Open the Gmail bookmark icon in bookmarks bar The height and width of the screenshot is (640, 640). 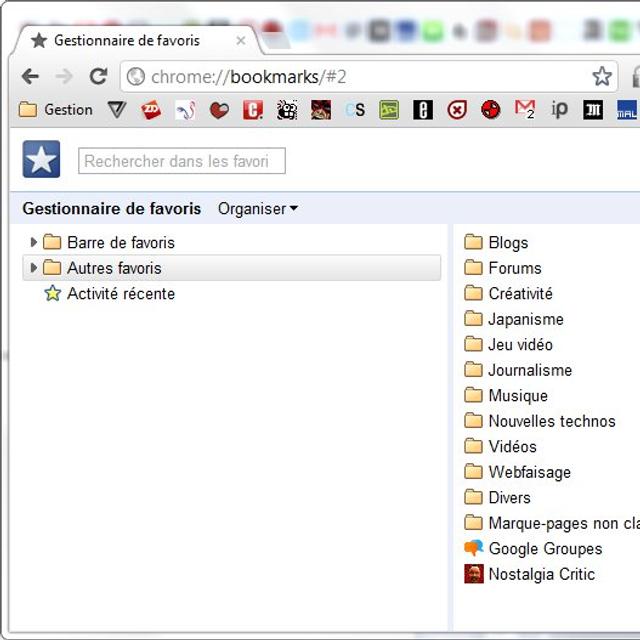[525, 109]
